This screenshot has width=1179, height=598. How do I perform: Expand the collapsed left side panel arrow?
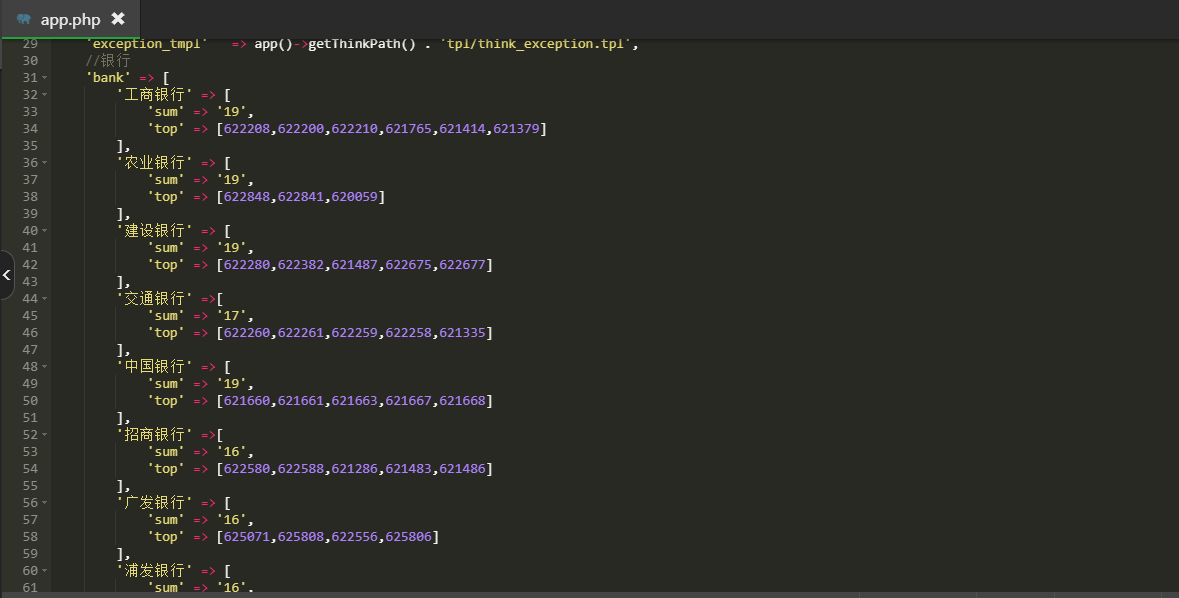[6, 275]
